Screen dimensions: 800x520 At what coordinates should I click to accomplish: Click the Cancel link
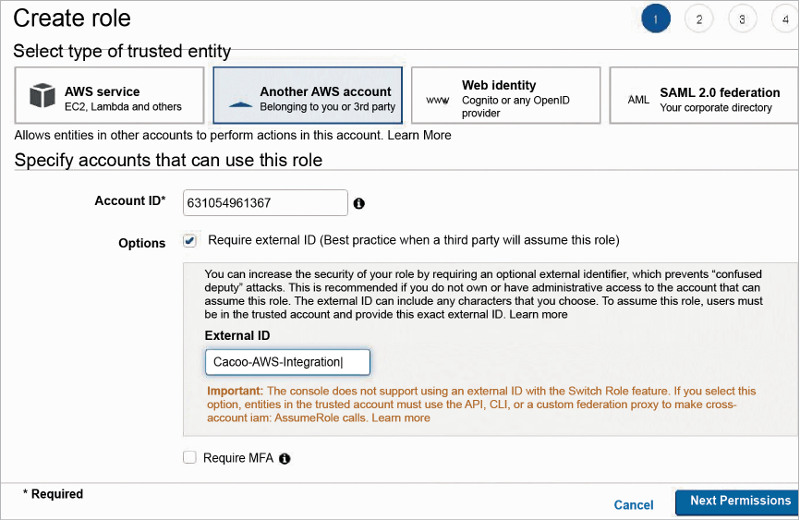coord(633,505)
